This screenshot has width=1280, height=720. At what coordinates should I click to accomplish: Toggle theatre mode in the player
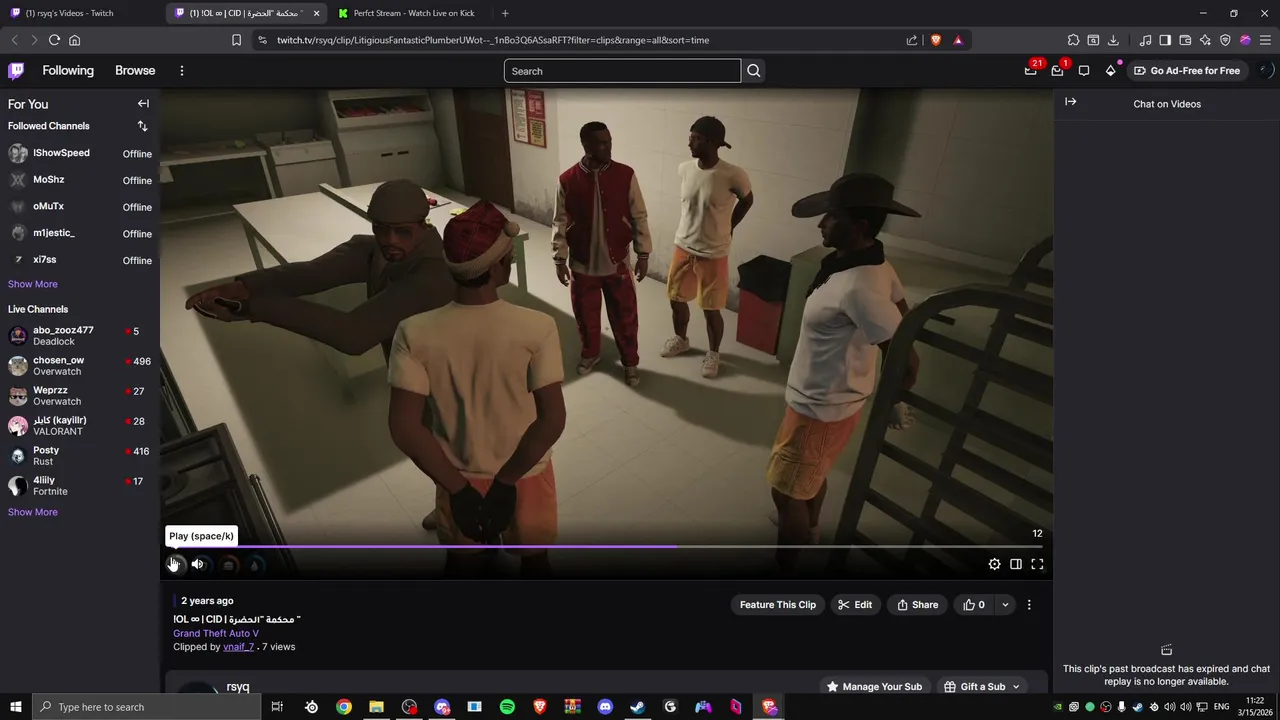(x=1016, y=564)
